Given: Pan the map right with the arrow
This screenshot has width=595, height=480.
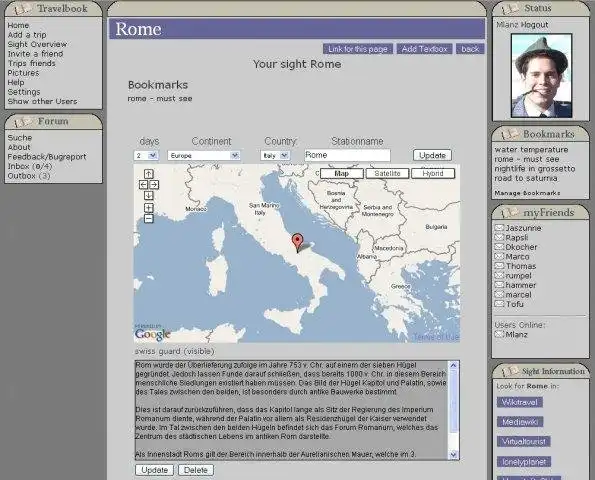Looking at the screenshot, I should [x=154, y=185].
